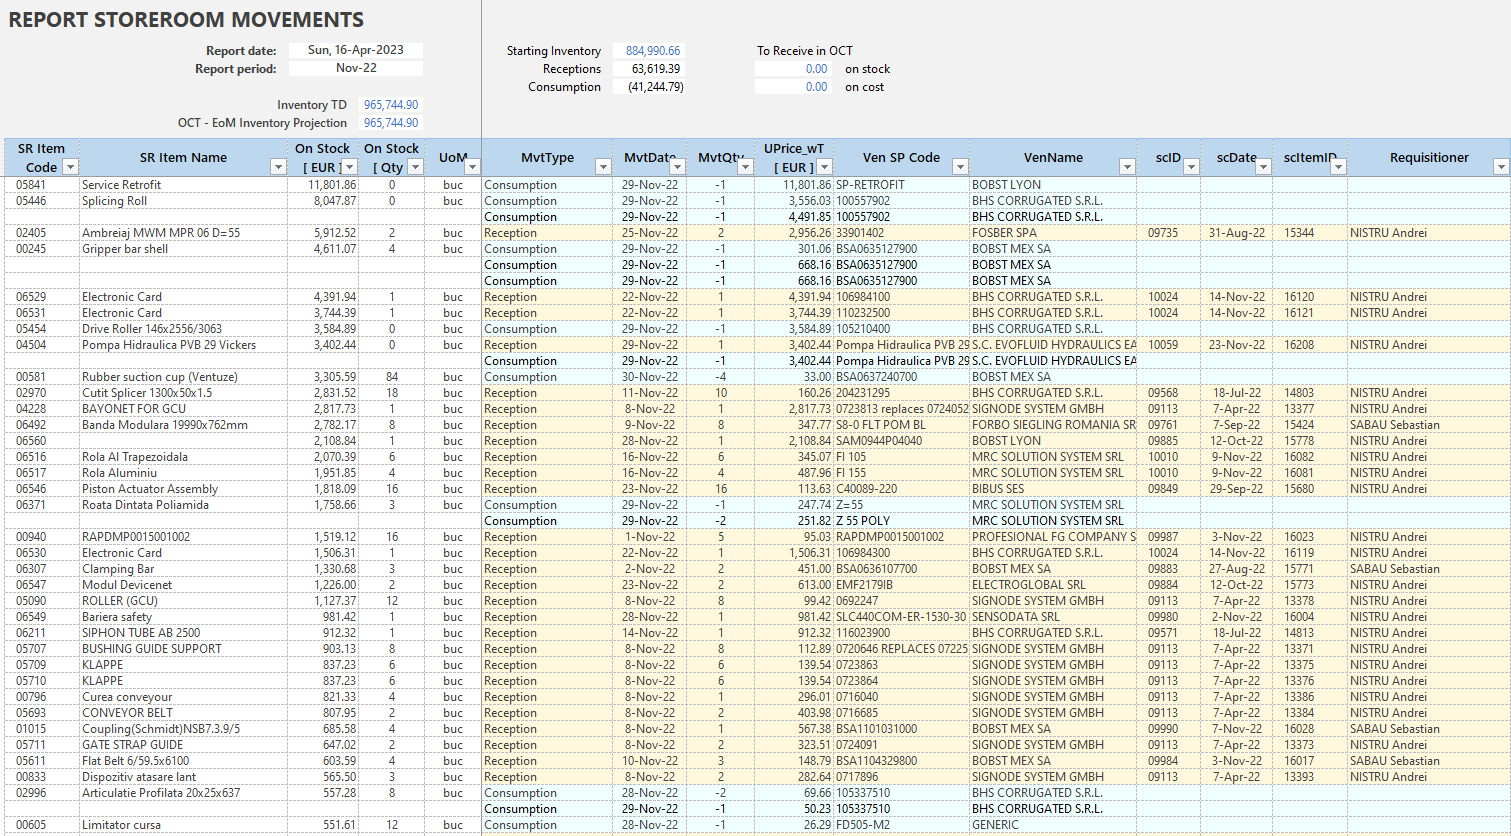Select the Report date cell Sun, 16-Apr-2023
The width and height of the screenshot is (1511, 836).
(x=356, y=50)
